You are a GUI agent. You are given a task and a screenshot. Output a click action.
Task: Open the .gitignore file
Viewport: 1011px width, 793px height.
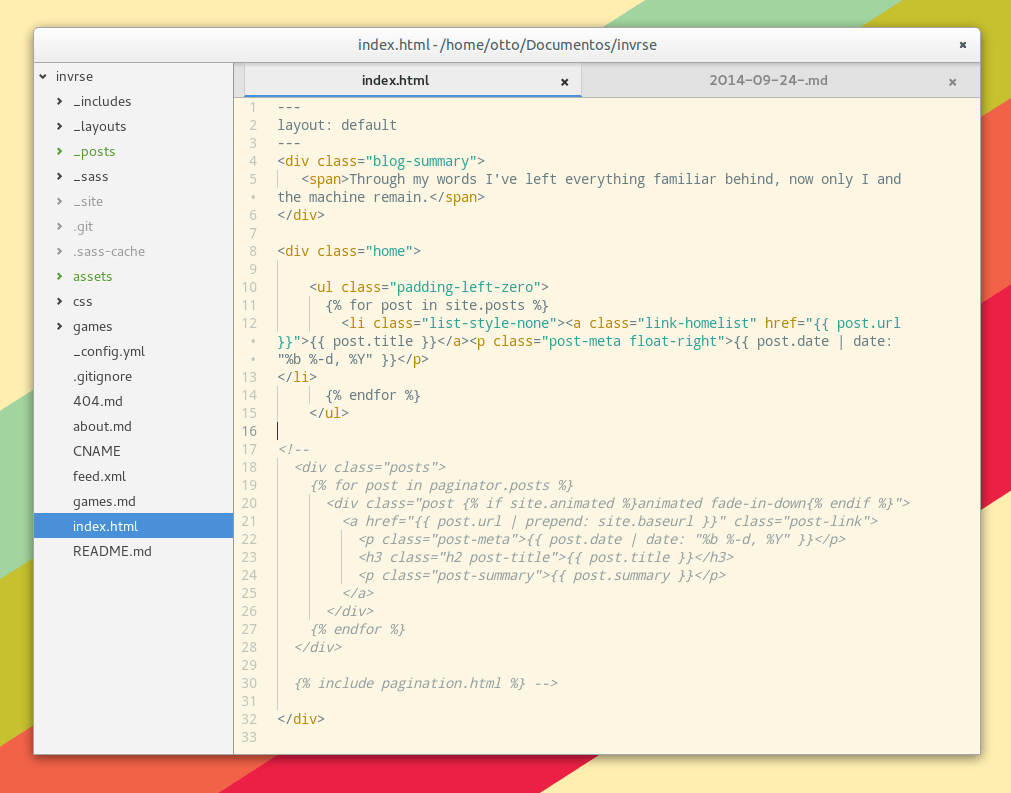point(103,377)
